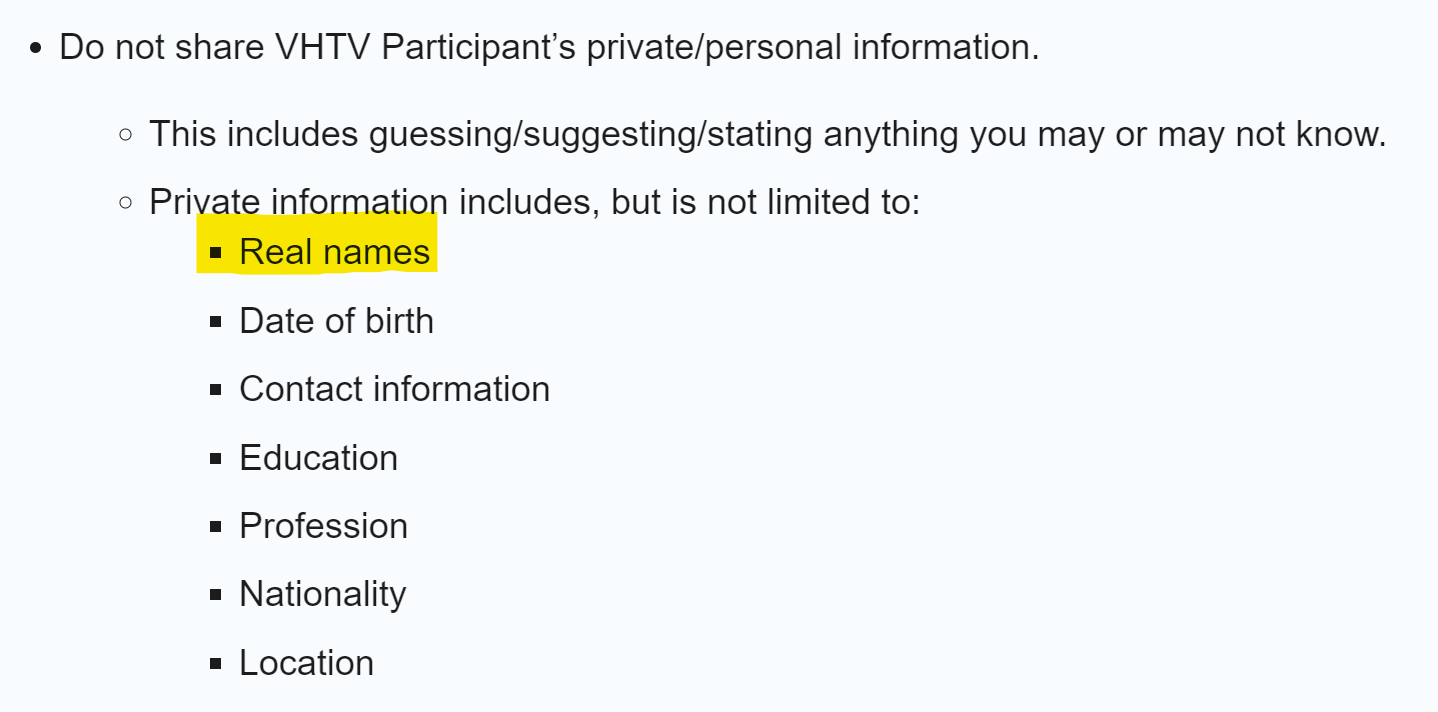The width and height of the screenshot is (1438, 712).
Task: Click the square bullet next to "Location"
Action: [x=215, y=664]
